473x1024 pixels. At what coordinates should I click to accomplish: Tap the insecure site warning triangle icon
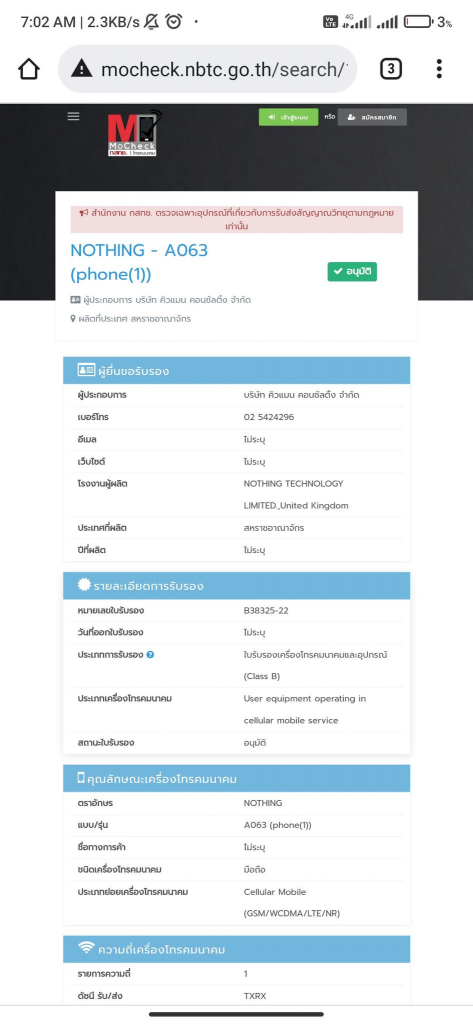coord(82,69)
